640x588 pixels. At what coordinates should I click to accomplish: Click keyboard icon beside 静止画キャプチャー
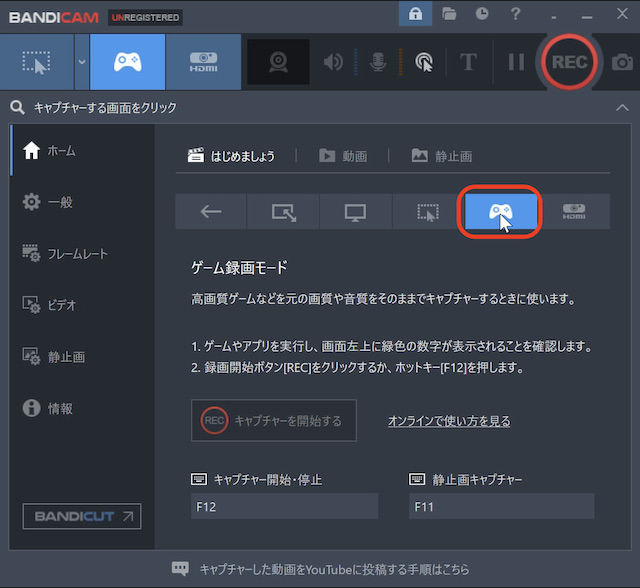point(417,479)
